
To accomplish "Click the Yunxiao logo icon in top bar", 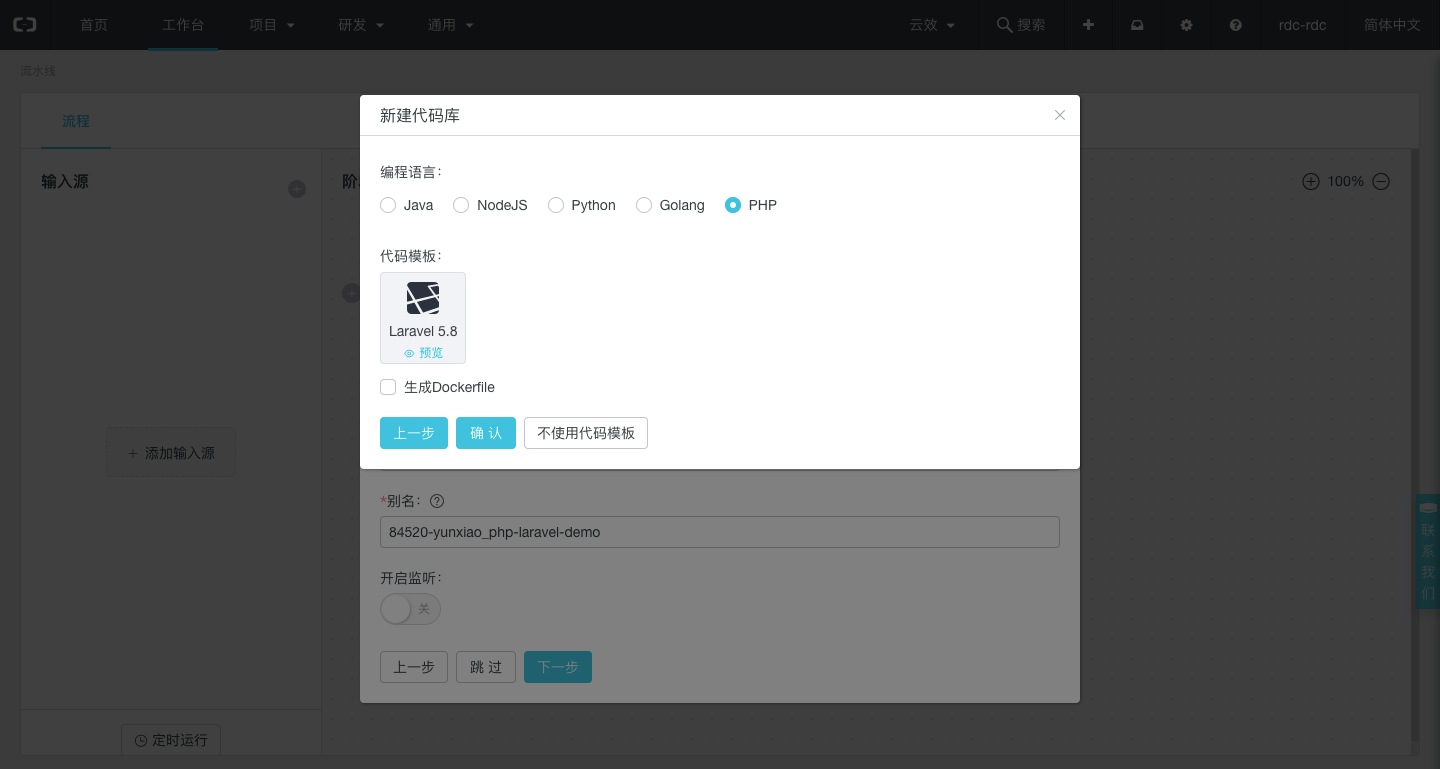I will (24, 25).
